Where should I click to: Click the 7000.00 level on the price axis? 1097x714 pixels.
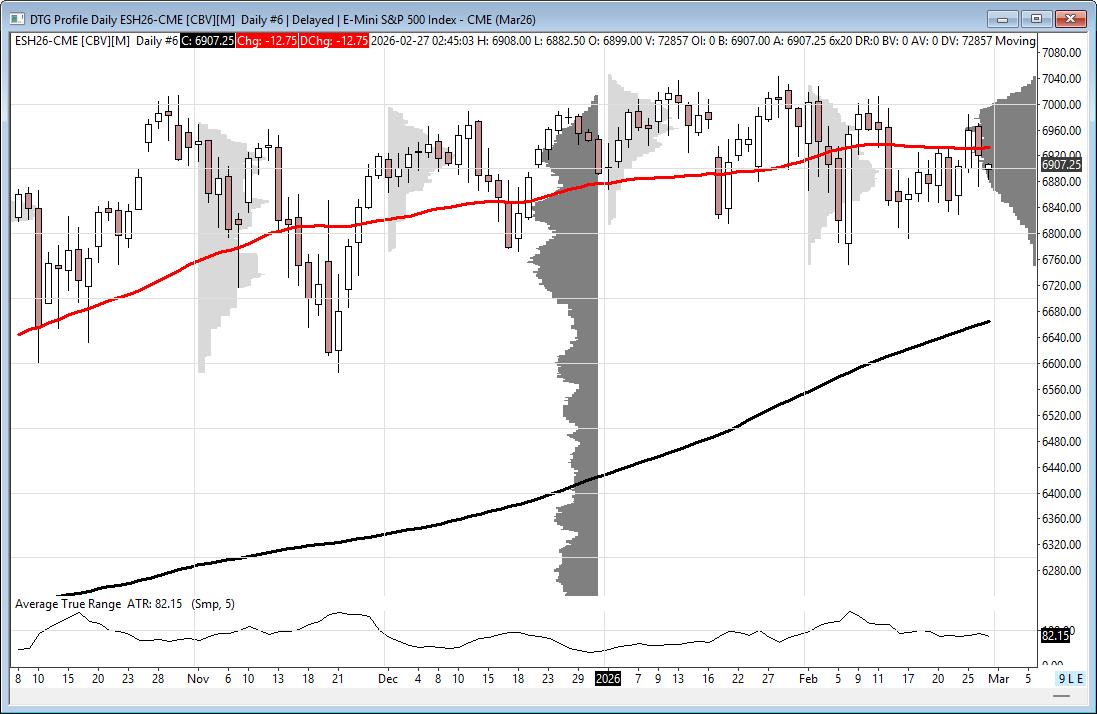[1061, 105]
